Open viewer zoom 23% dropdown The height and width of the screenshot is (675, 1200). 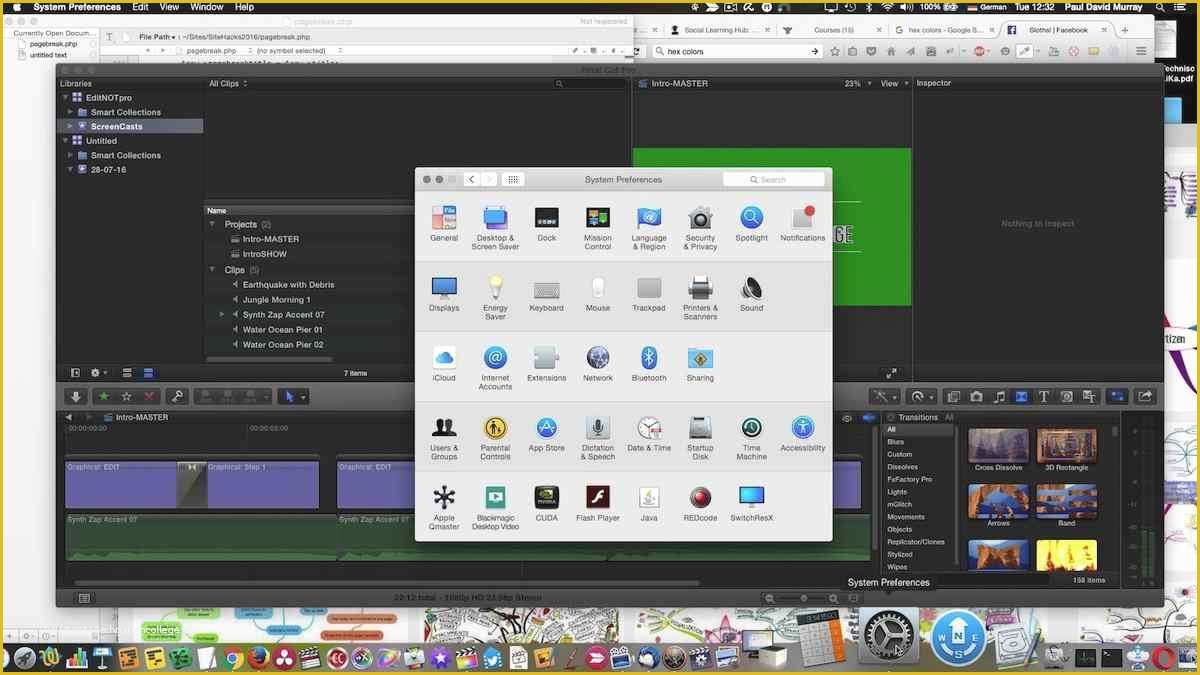tap(856, 84)
